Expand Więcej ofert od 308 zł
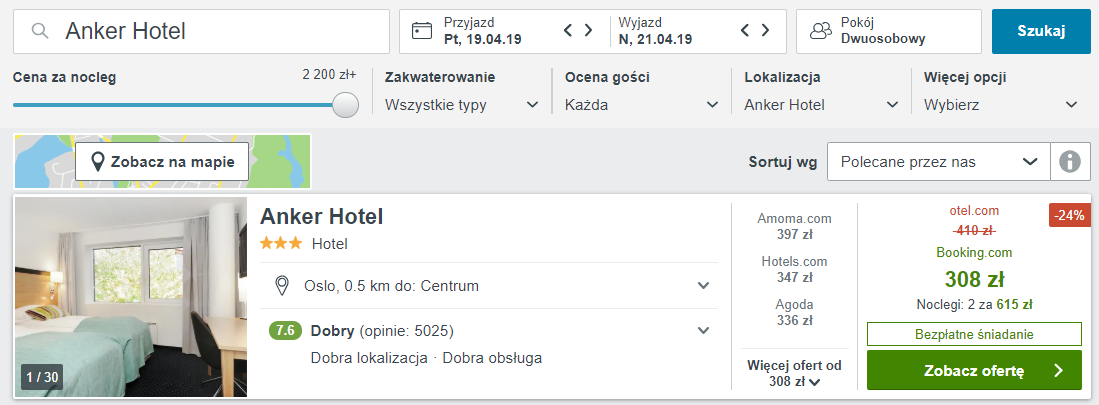The height and width of the screenshot is (405, 1099). 794,373
